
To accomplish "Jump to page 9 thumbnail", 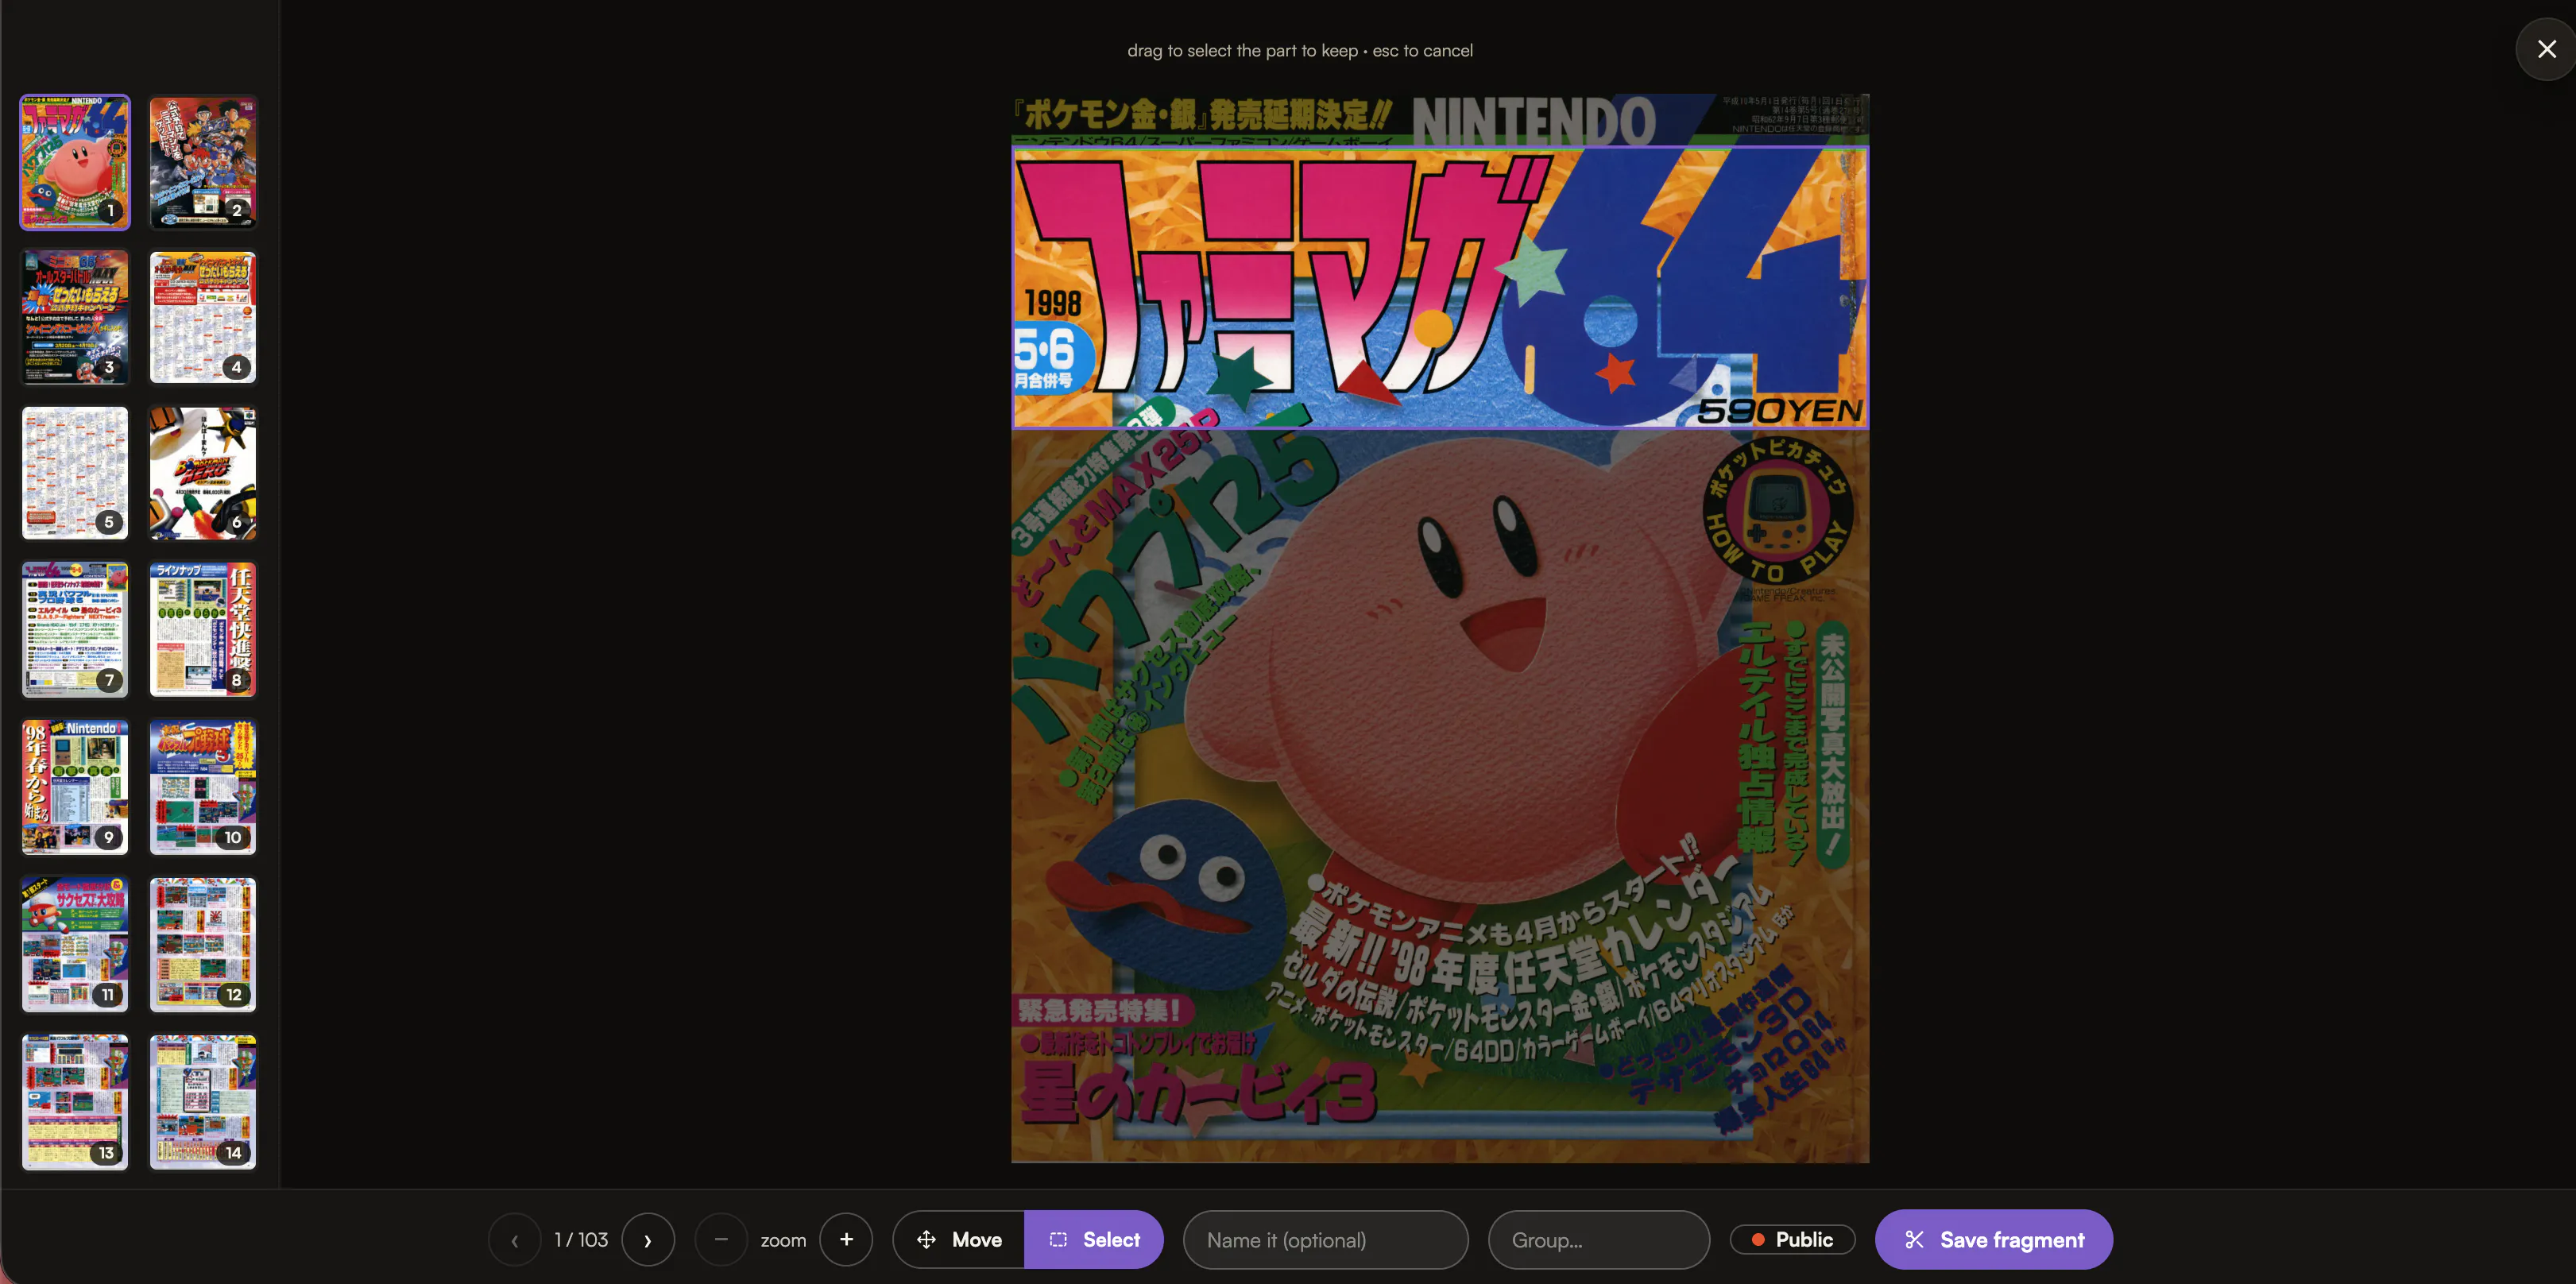I will (x=75, y=787).
